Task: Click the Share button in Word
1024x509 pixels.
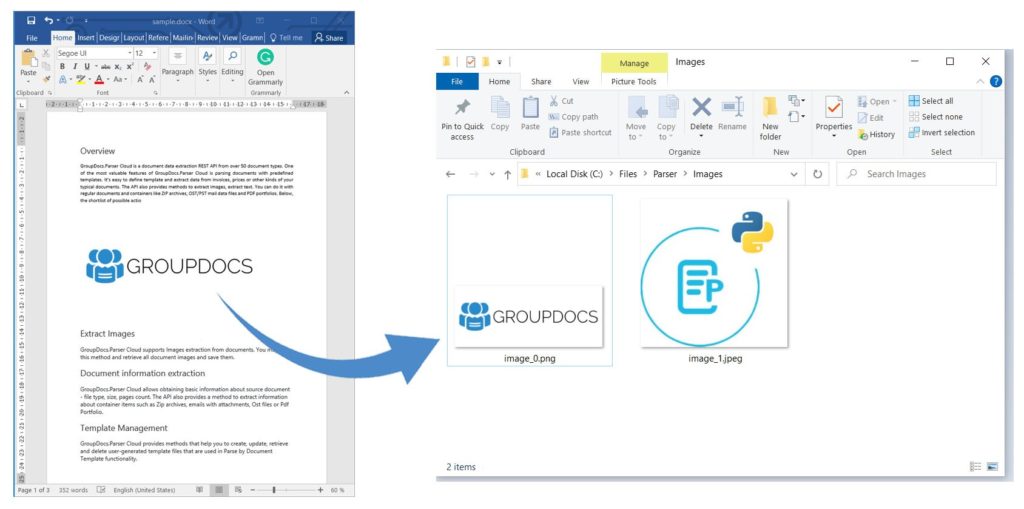Action: pyautogui.click(x=328, y=38)
